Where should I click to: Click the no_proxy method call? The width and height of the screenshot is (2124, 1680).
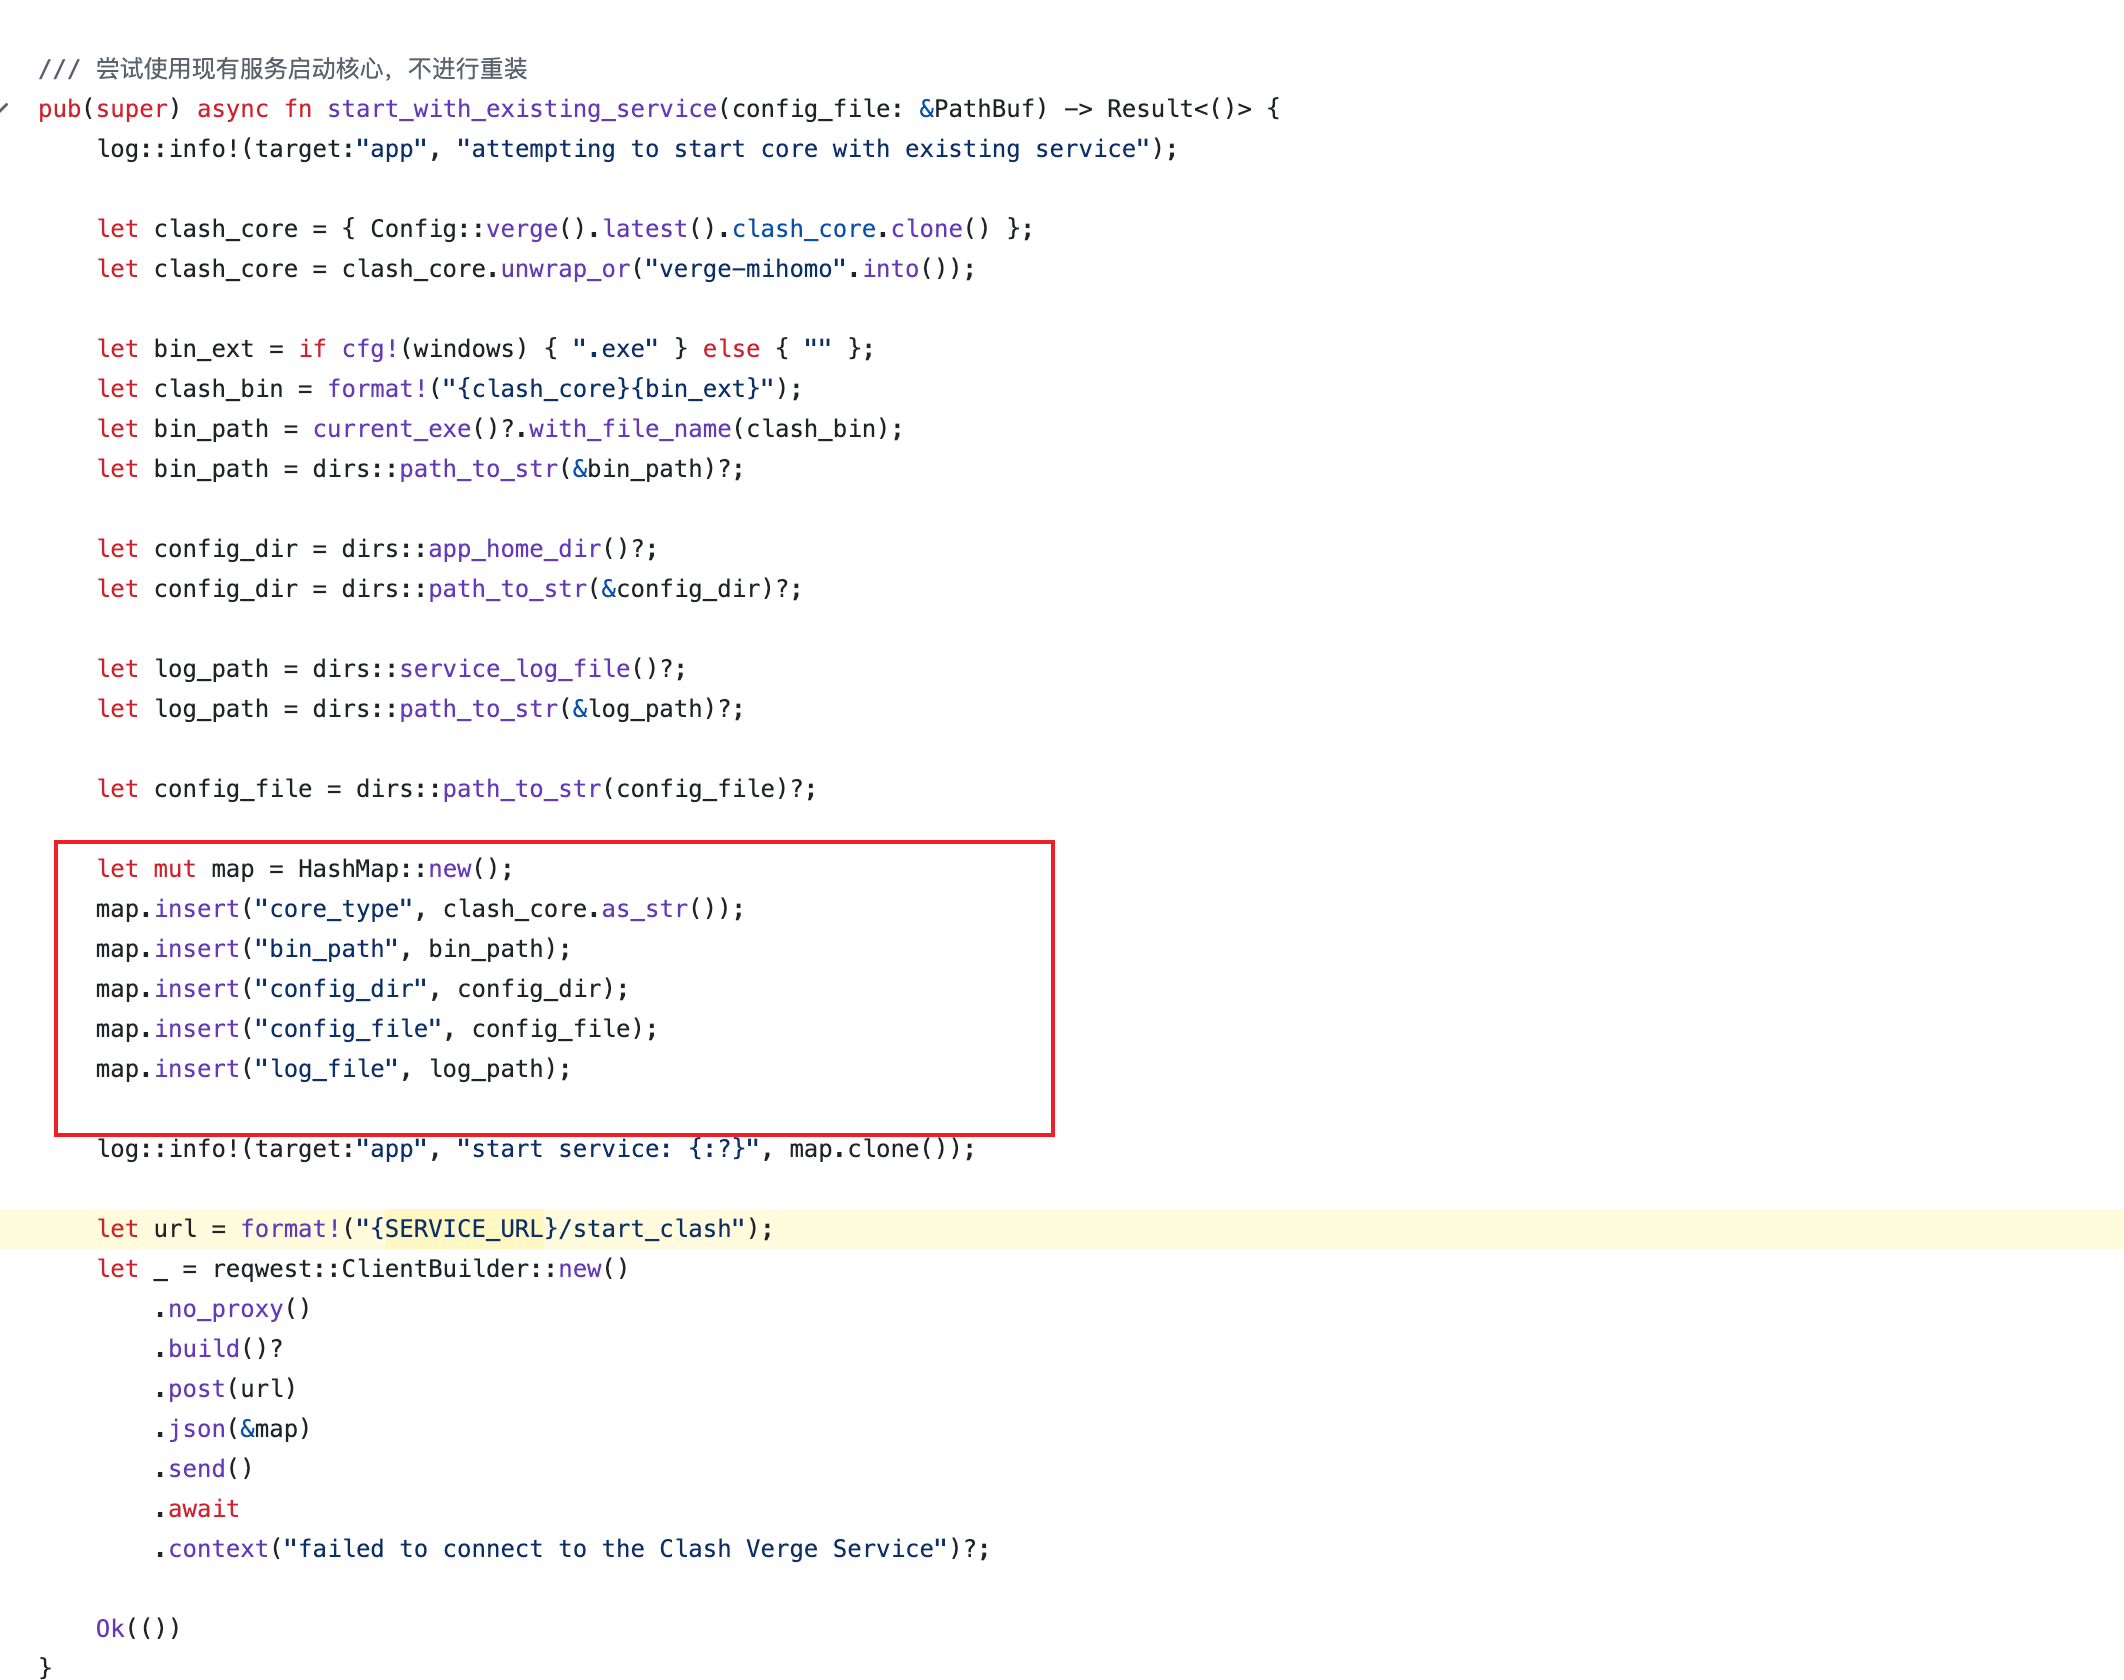(x=225, y=1308)
